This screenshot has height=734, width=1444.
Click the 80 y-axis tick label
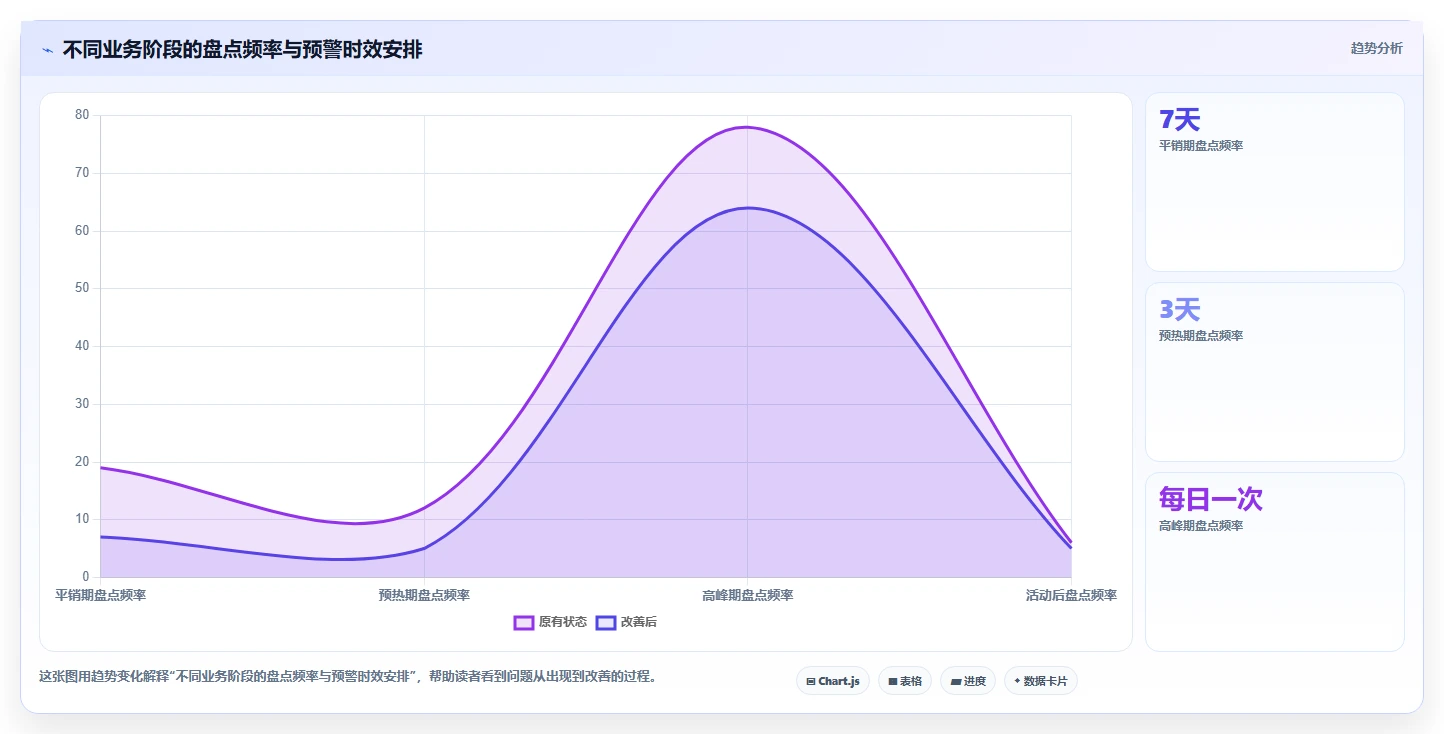click(x=82, y=115)
